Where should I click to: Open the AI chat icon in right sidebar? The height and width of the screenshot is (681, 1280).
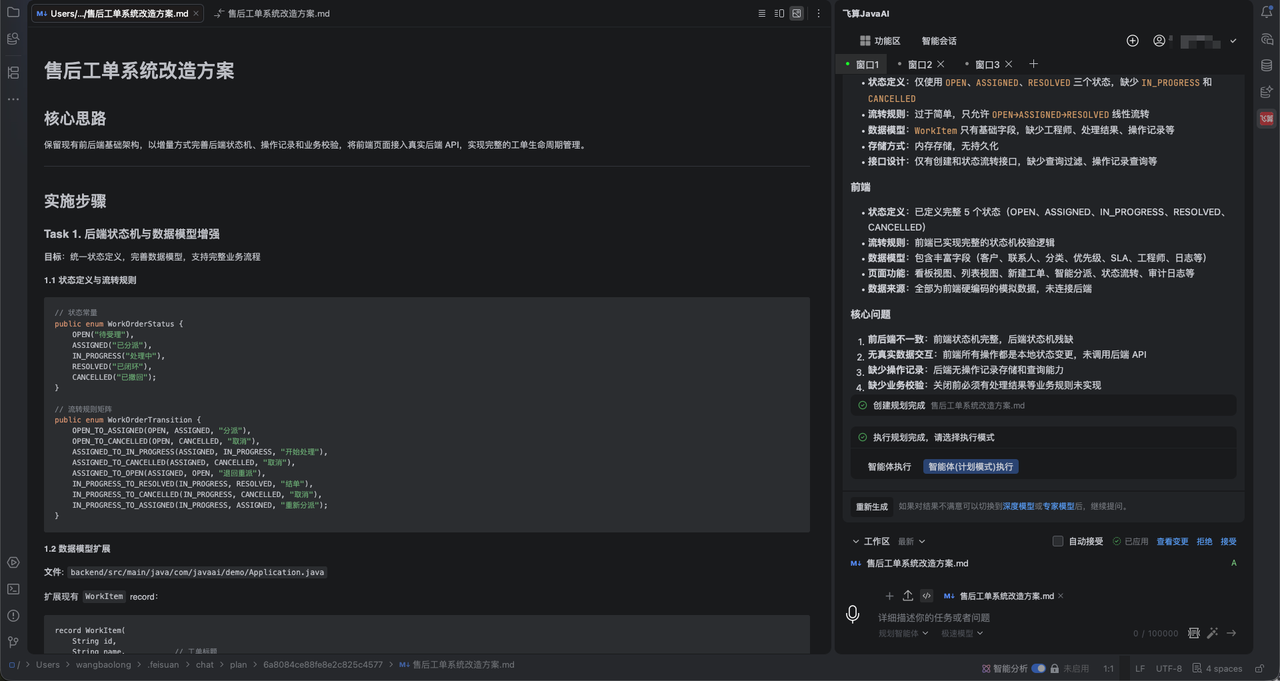(1267, 40)
